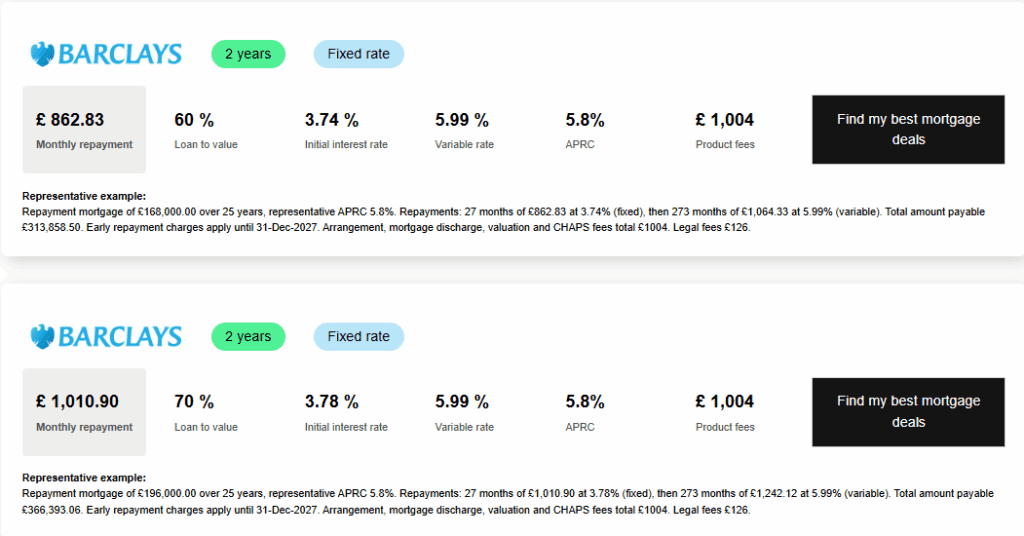Select the 2 years badge on first deal
This screenshot has width=1024, height=536.
pos(248,54)
